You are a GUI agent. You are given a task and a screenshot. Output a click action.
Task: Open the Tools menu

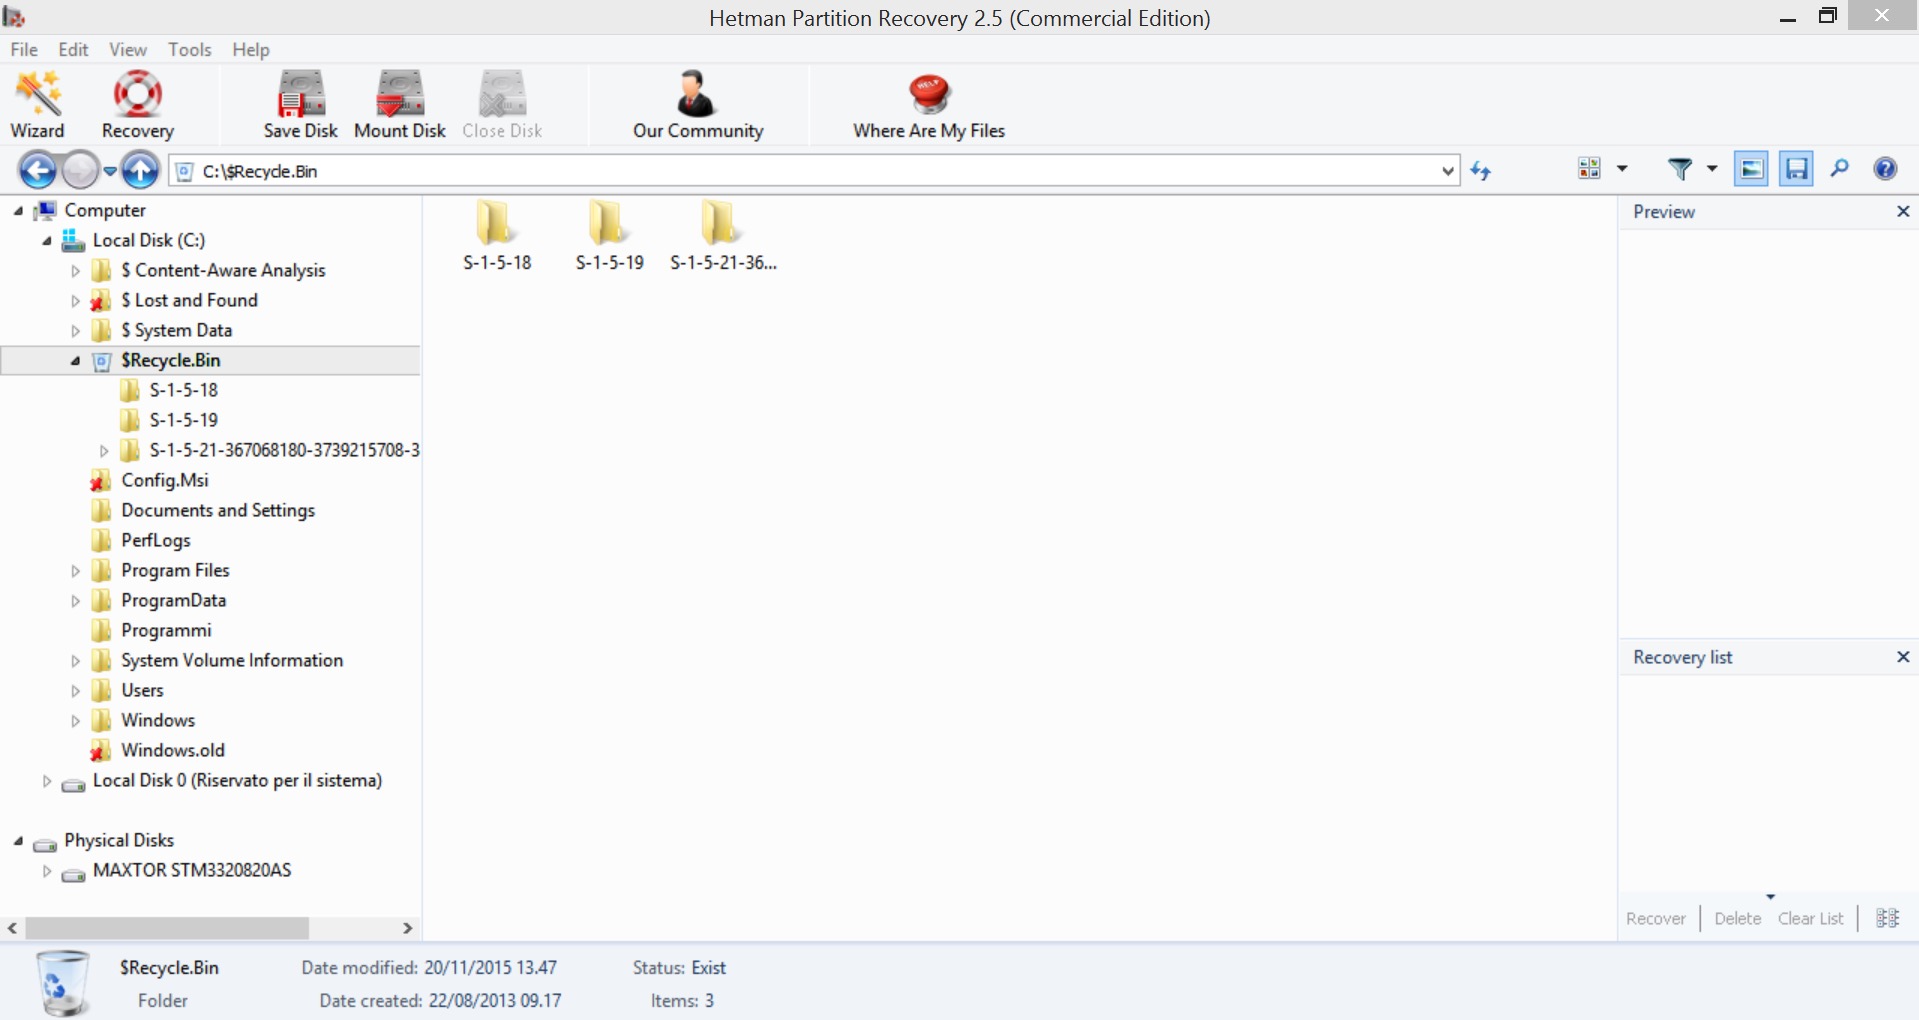189,49
